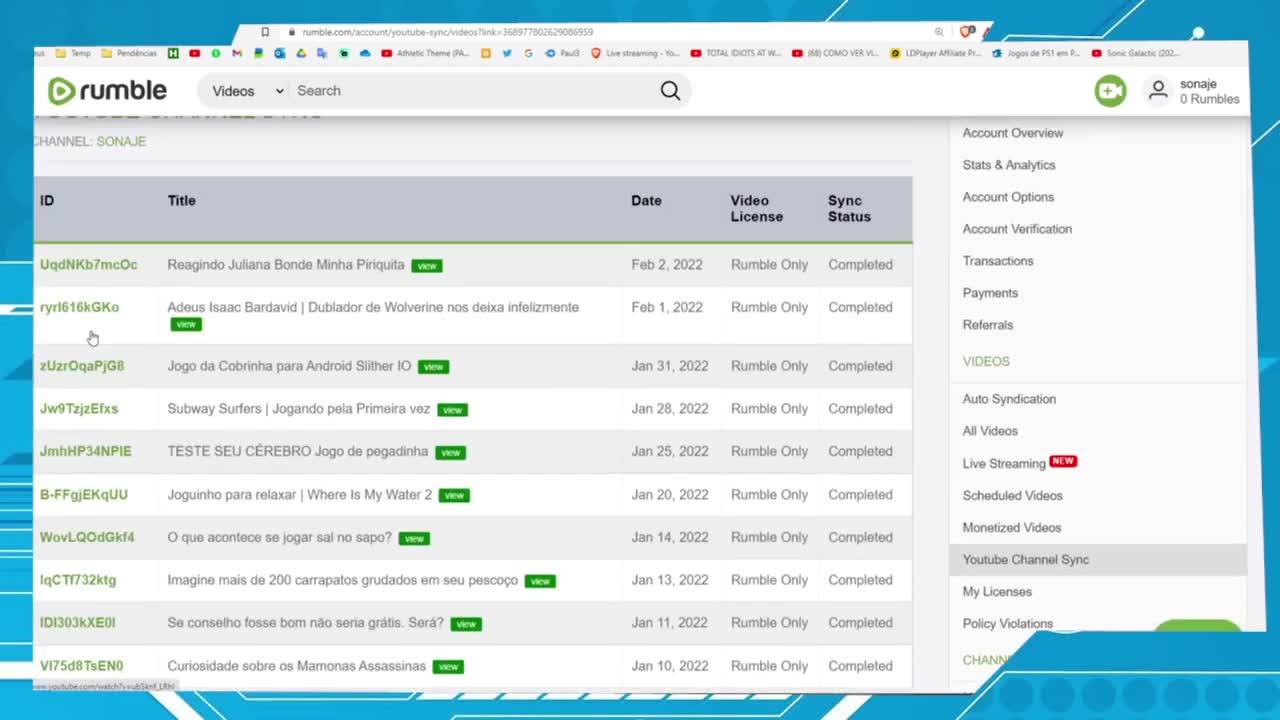This screenshot has height=720, width=1280.
Task: Open All Videos in sidebar
Action: pos(990,431)
